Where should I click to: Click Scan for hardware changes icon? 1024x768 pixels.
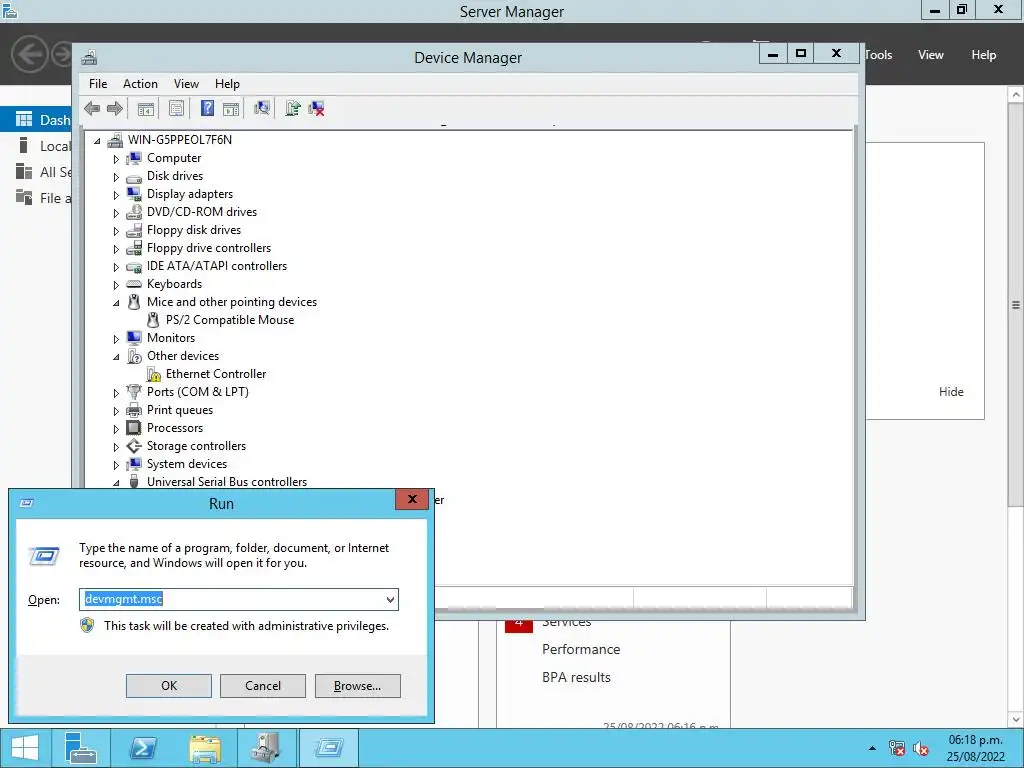tap(262, 108)
